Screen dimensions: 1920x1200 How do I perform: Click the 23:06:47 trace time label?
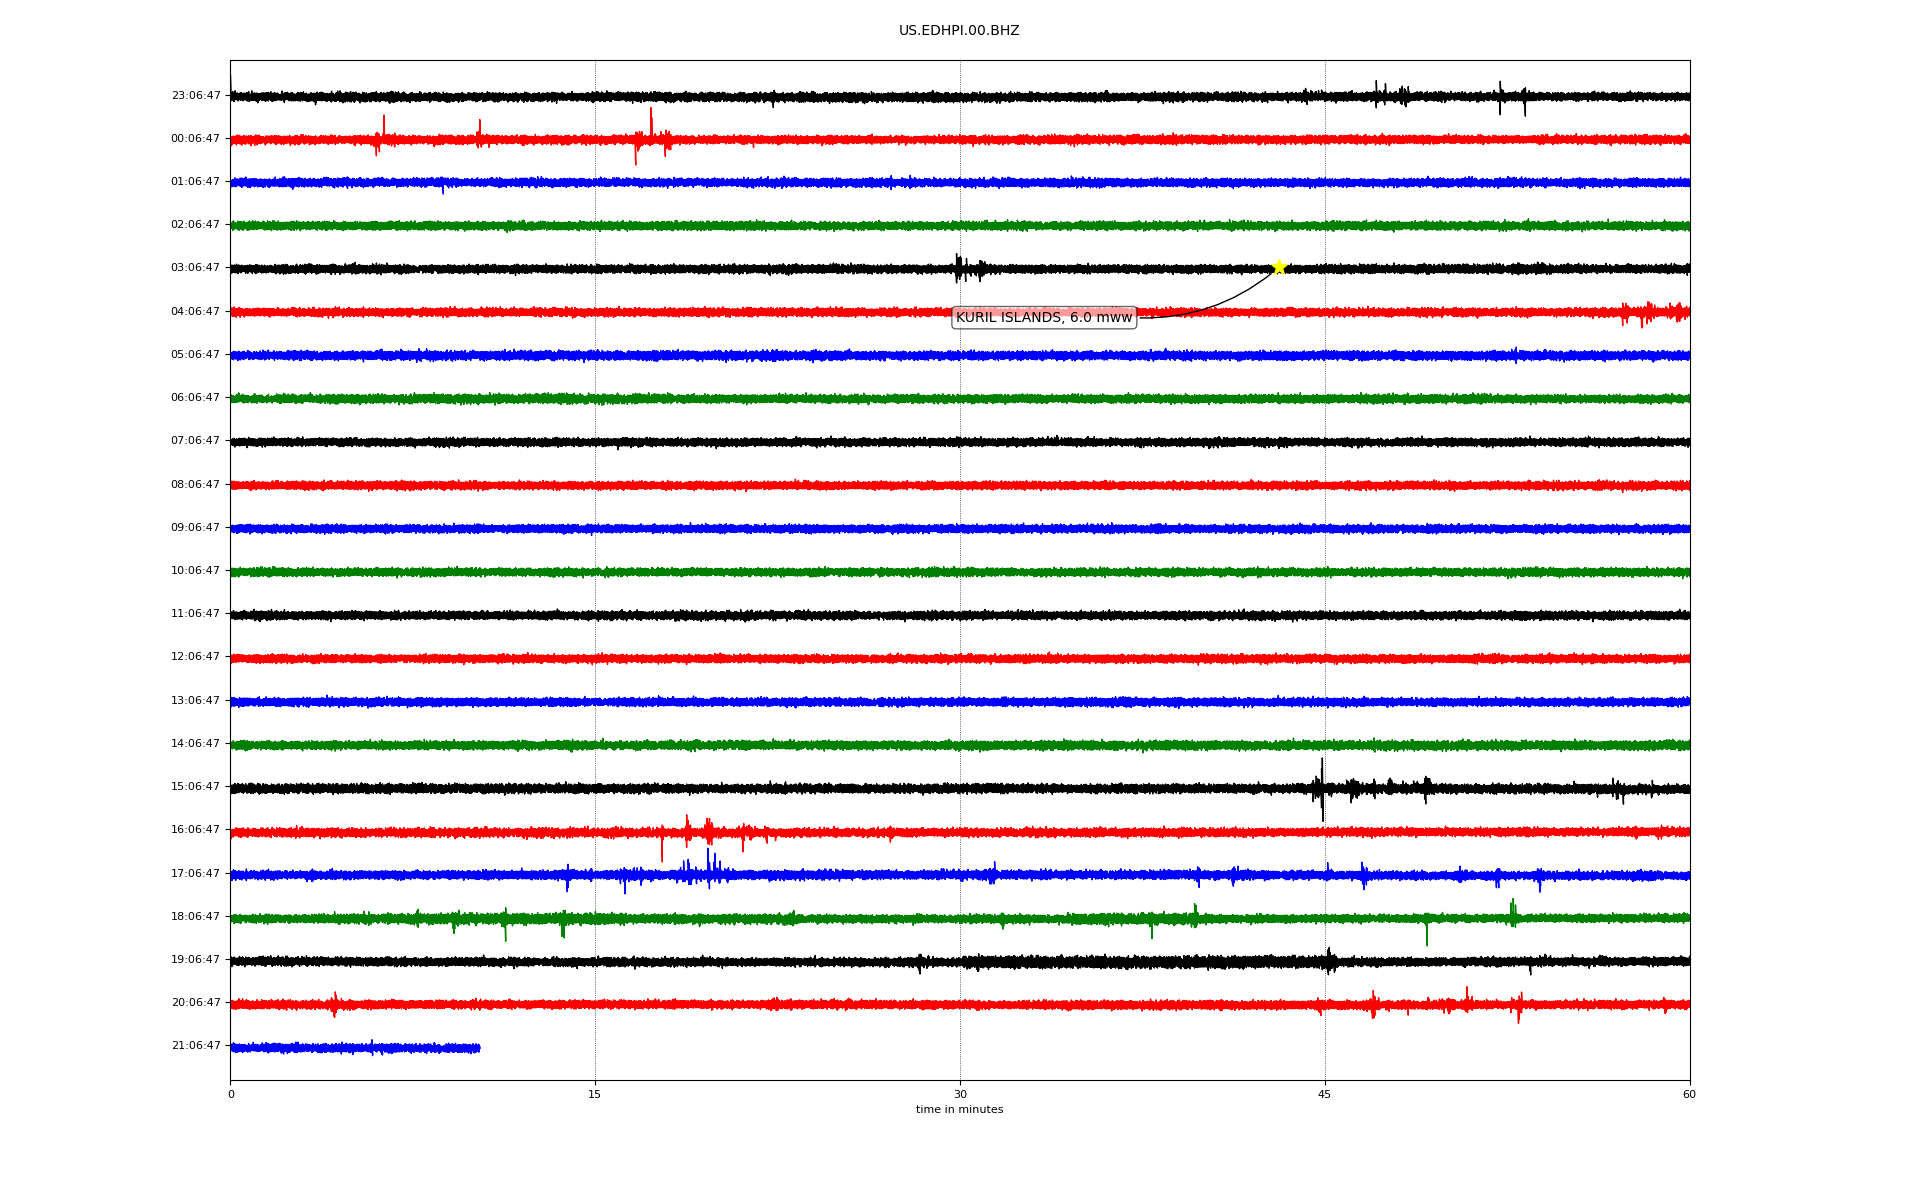(196, 96)
